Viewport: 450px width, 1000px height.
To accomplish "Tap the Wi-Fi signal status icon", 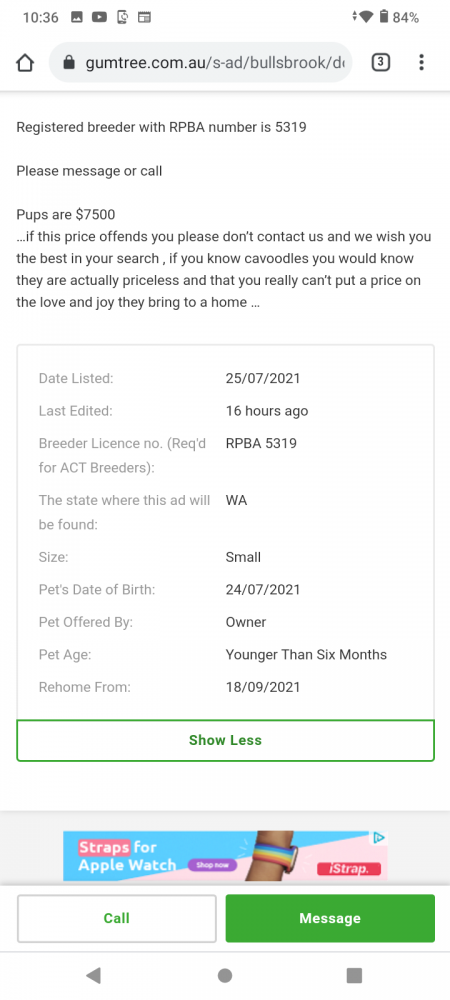I will [363, 17].
